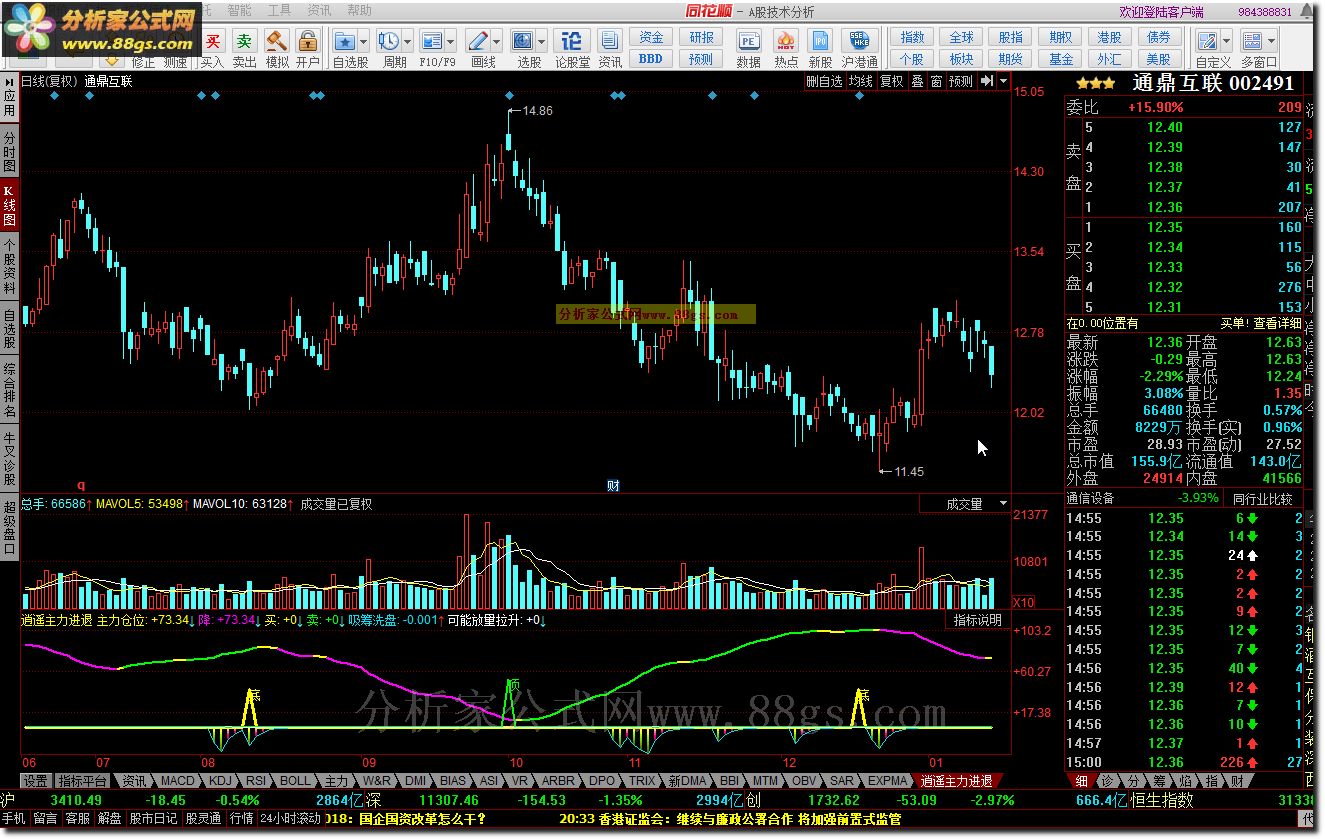Click the 买入 (buy) toolbar icon
This screenshot has height=839, width=1325.
pyautogui.click(x=213, y=42)
